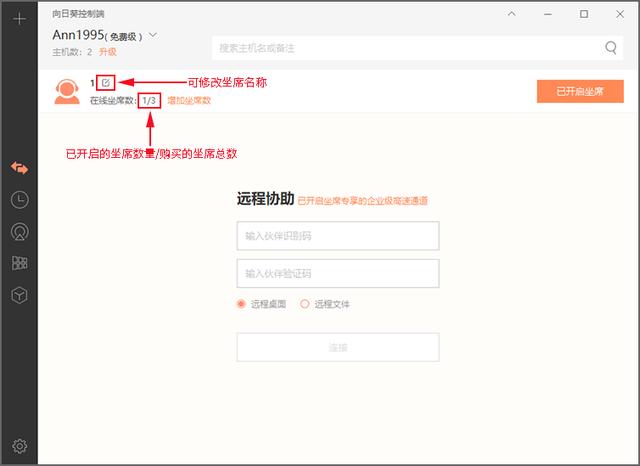Collapse the header with up chevron
Screen dimensions: 640x466
point(511,14)
